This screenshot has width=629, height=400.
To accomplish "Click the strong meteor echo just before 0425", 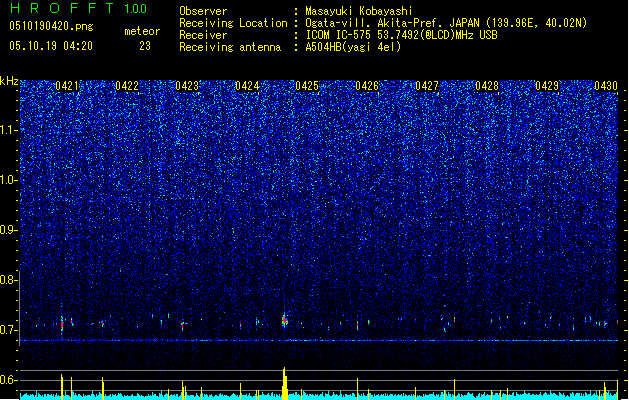I will click(x=284, y=321).
